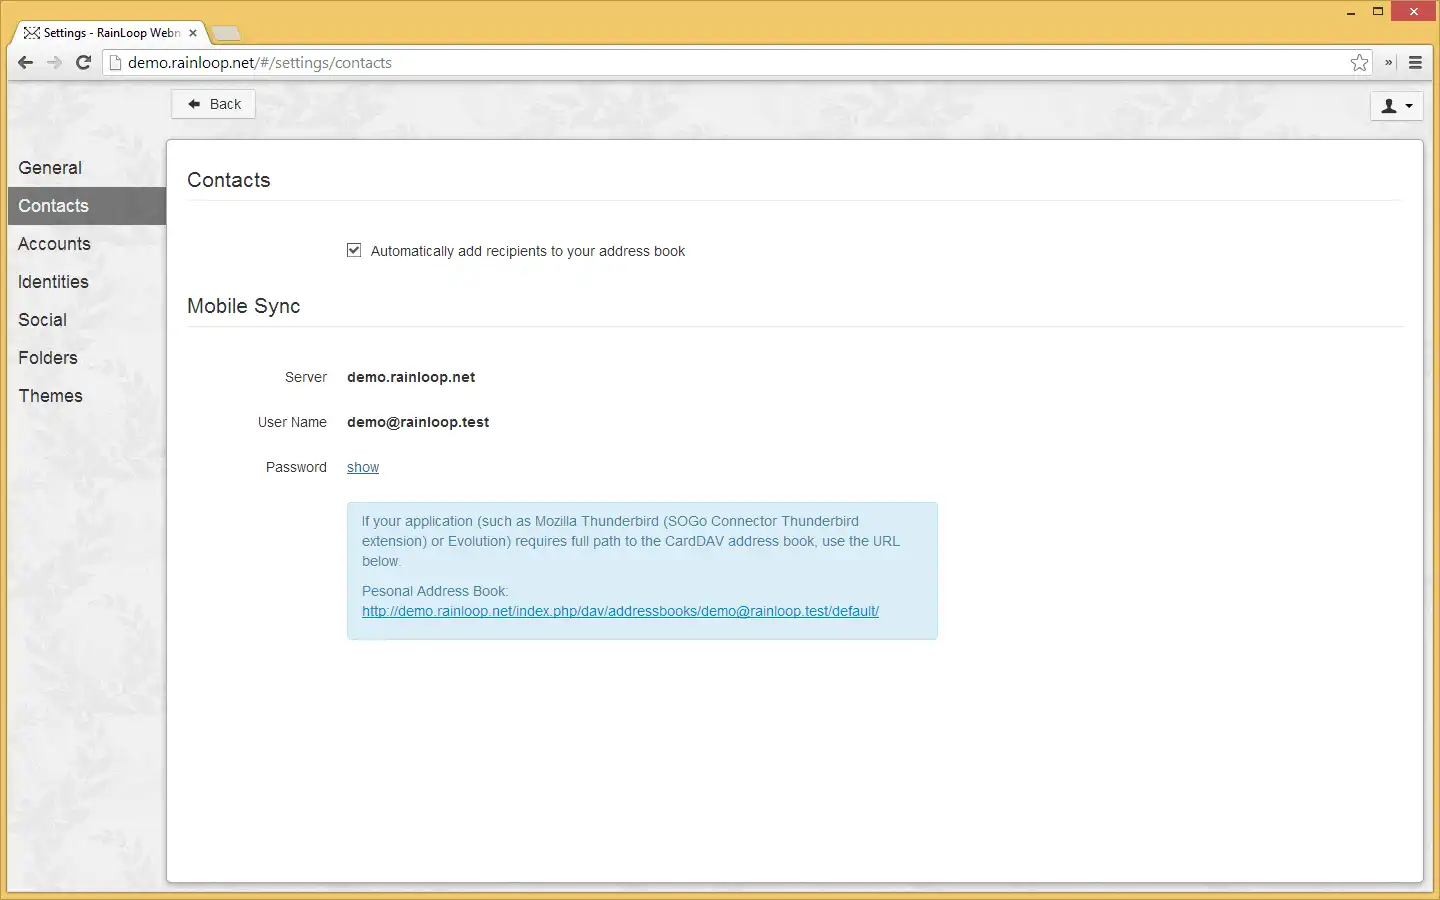
Task: Click the browser forward arrow
Action: click(55, 62)
